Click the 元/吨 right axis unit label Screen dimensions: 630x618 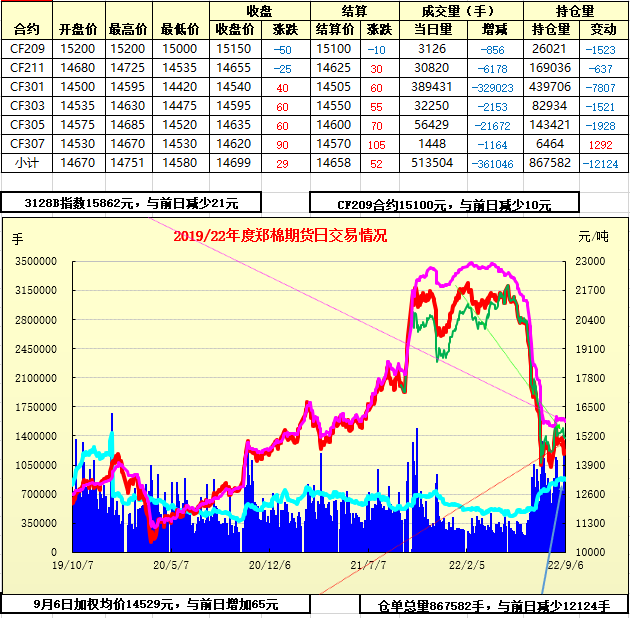pos(592,237)
